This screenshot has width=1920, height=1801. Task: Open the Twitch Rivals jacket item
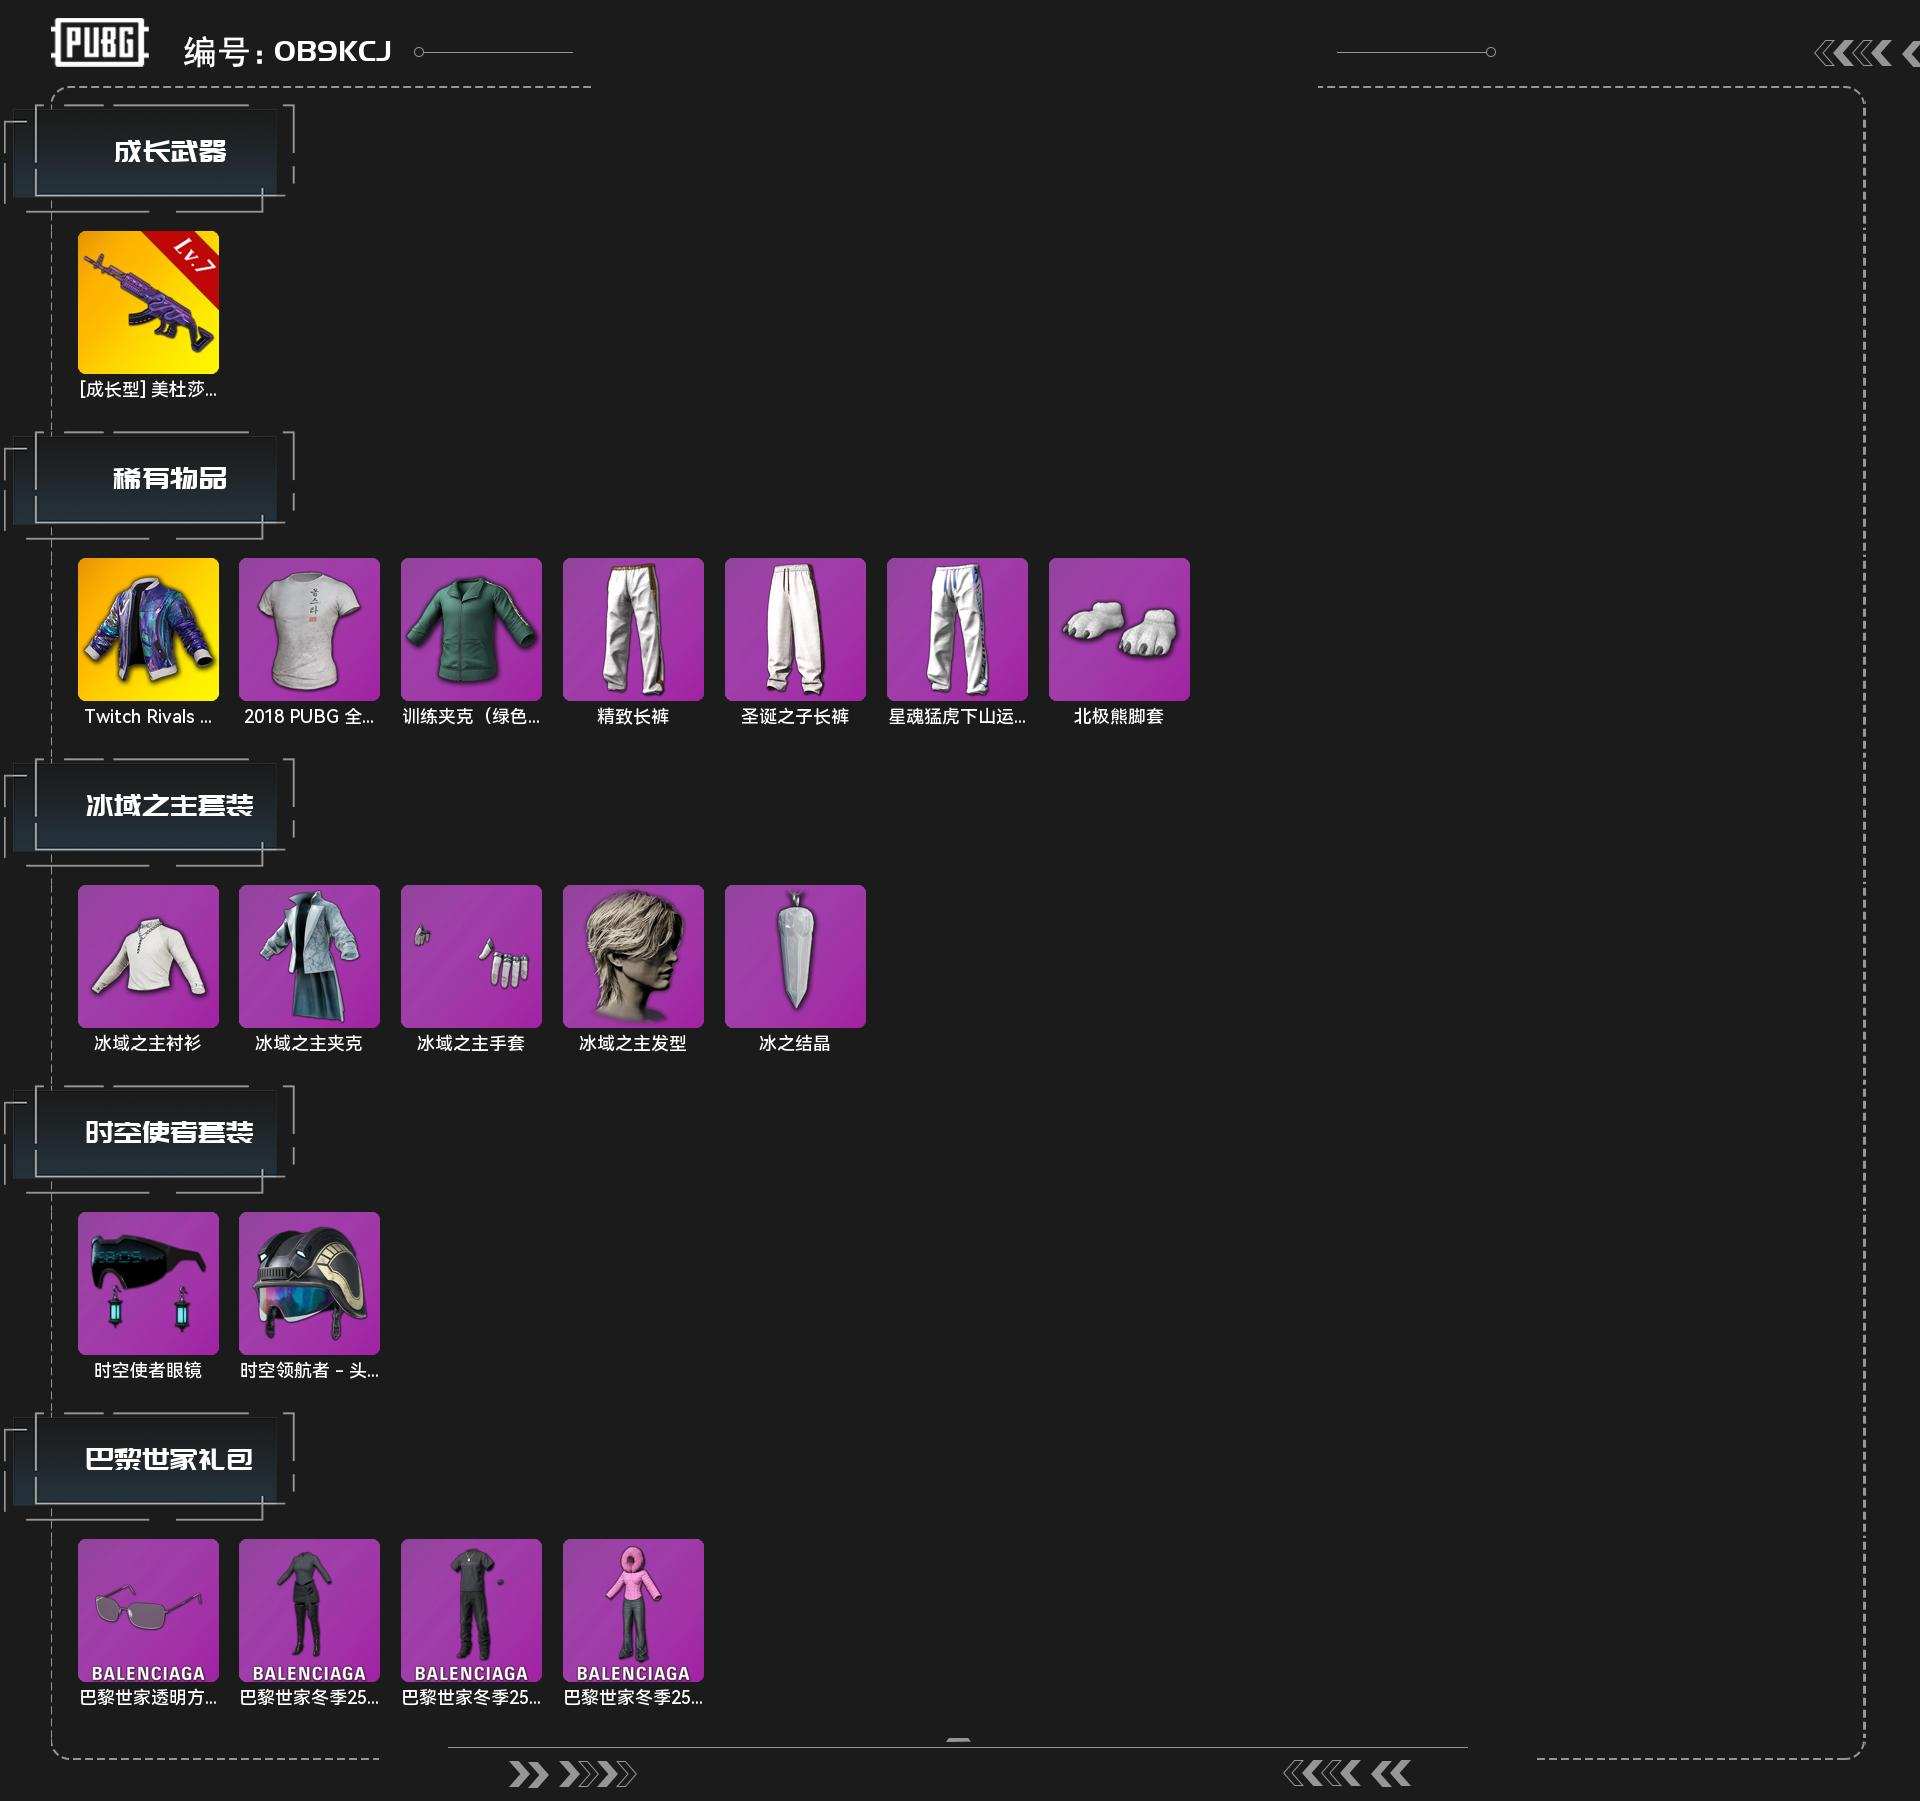[x=148, y=629]
